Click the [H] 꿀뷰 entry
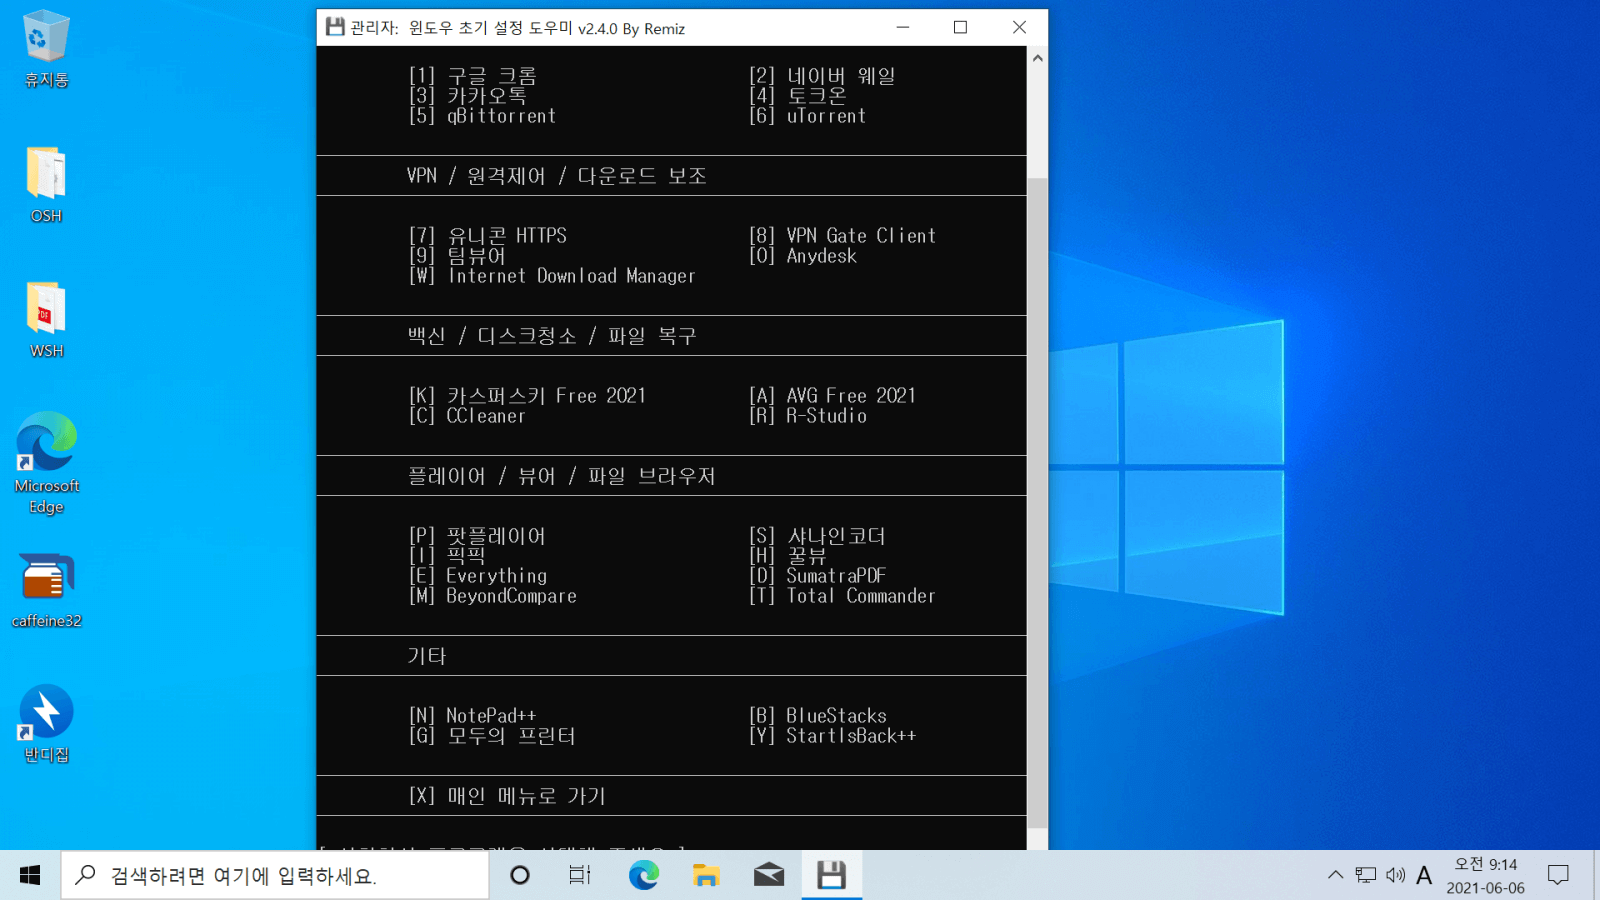 (x=787, y=556)
